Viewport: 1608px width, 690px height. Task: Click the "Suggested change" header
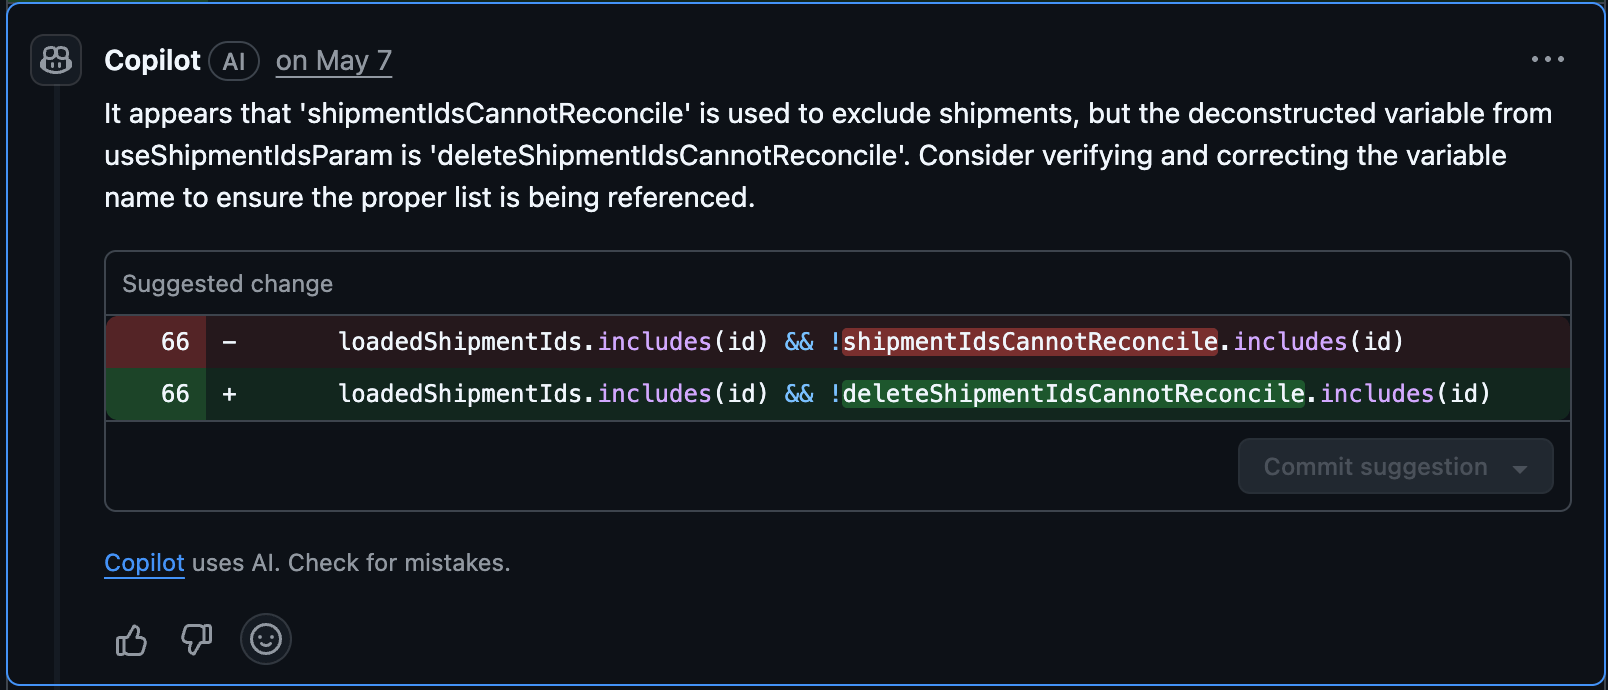(x=228, y=284)
